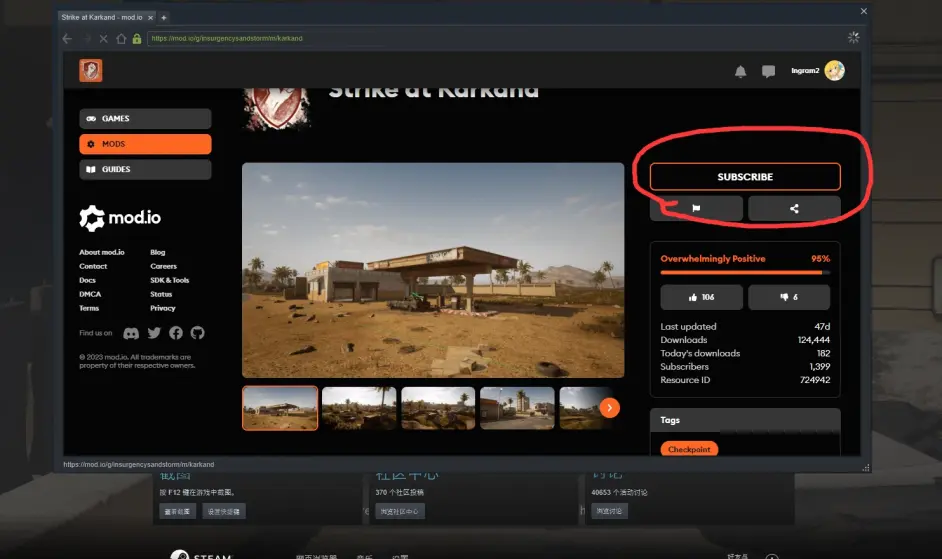Open the mod.io GitHub icon
This screenshot has width=942, height=559.
(197, 333)
